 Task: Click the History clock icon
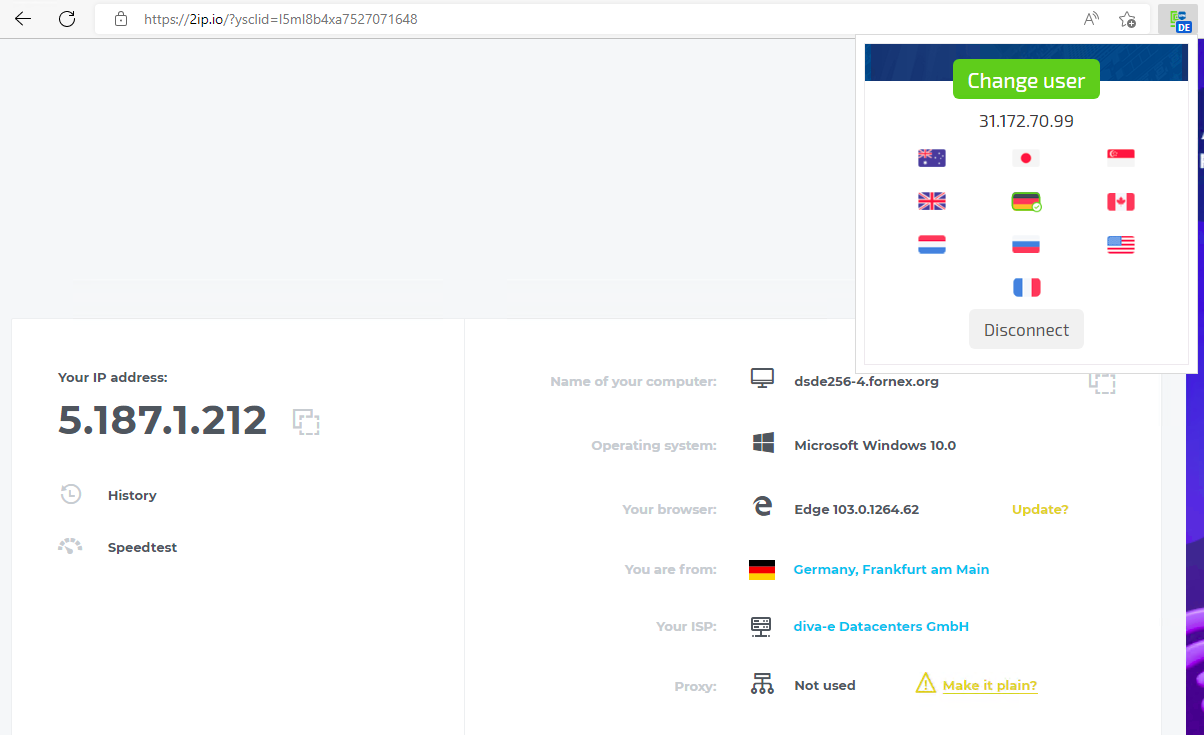(x=70, y=494)
